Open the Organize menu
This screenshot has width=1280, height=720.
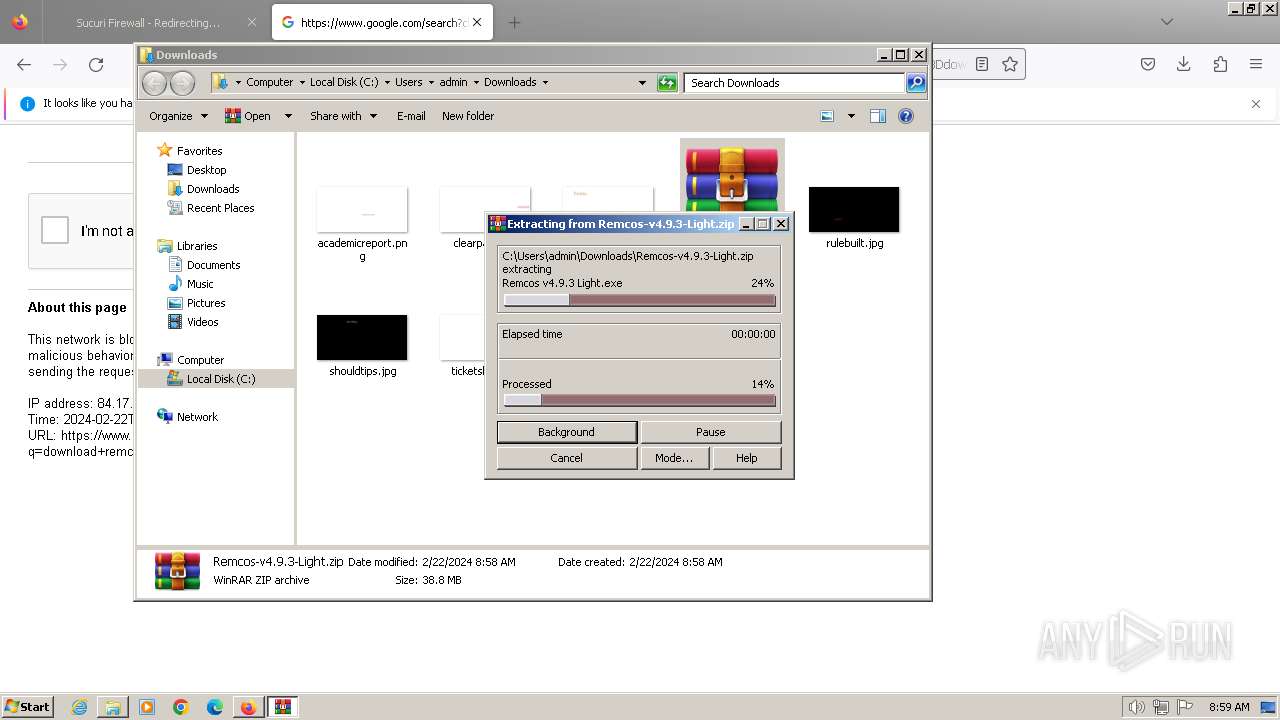[x=178, y=116]
